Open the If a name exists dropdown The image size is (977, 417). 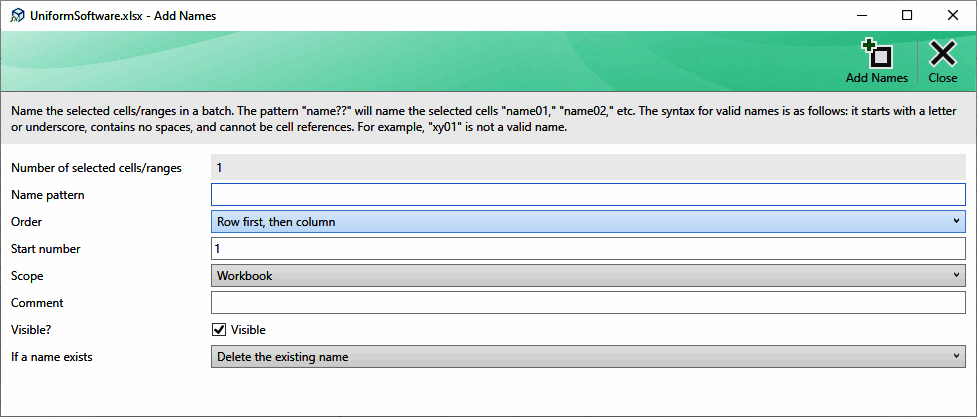click(x=588, y=357)
